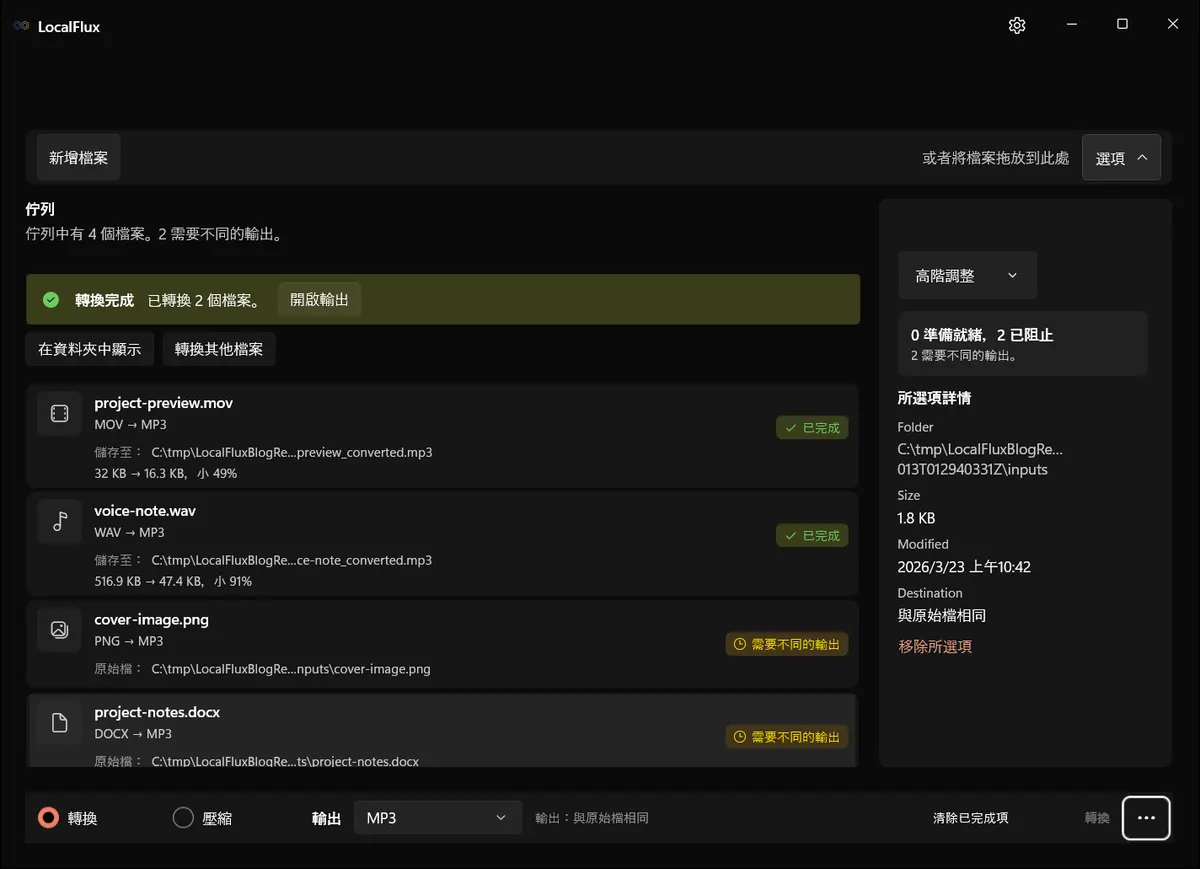This screenshot has width=1200, height=869.
Task: Click the 2026/3/23 上午10:42 modified value
Action: tap(964, 567)
